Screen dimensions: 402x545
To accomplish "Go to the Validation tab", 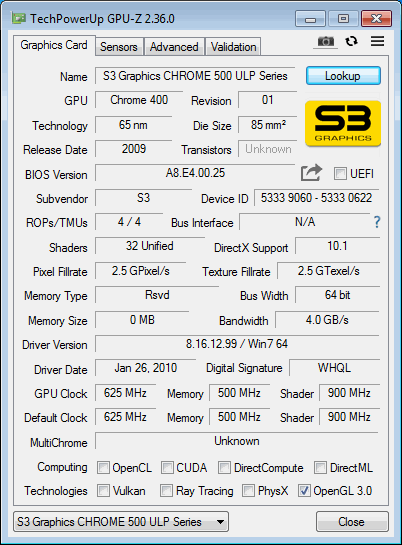I will [233, 47].
